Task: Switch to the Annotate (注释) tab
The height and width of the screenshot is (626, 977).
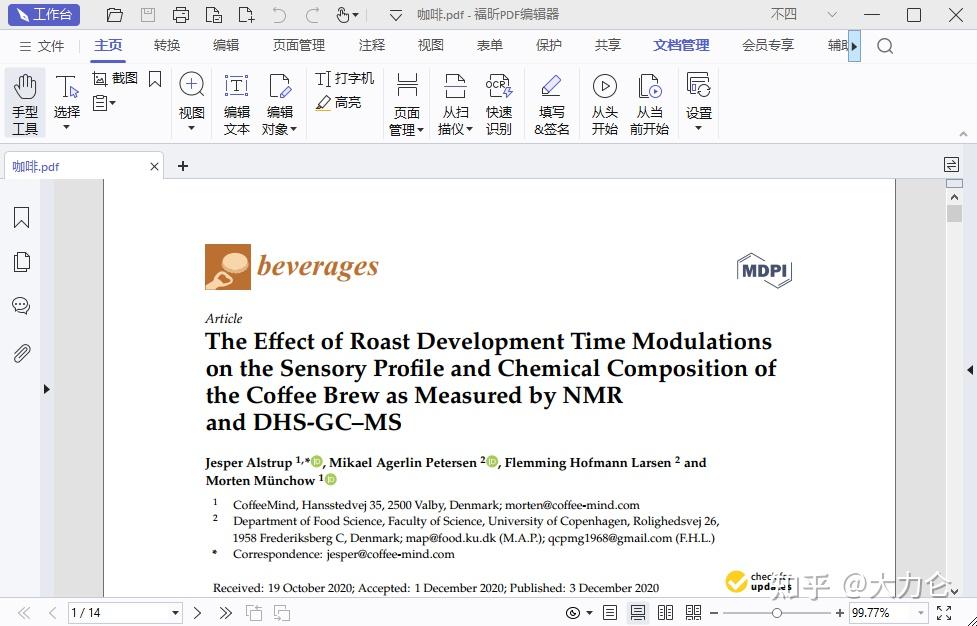Action: pyautogui.click(x=372, y=45)
